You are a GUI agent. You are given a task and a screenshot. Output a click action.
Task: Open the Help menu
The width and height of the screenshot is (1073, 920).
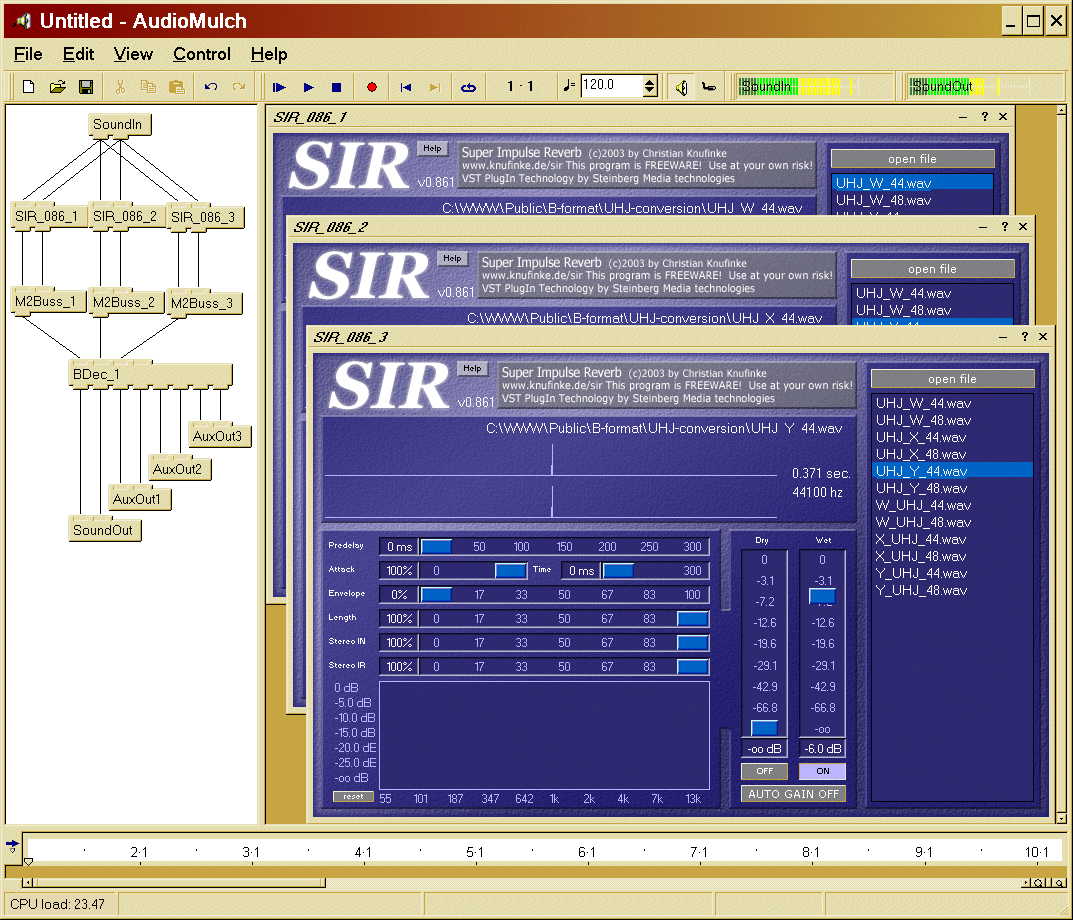pyautogui.click(x=269, y=54)
